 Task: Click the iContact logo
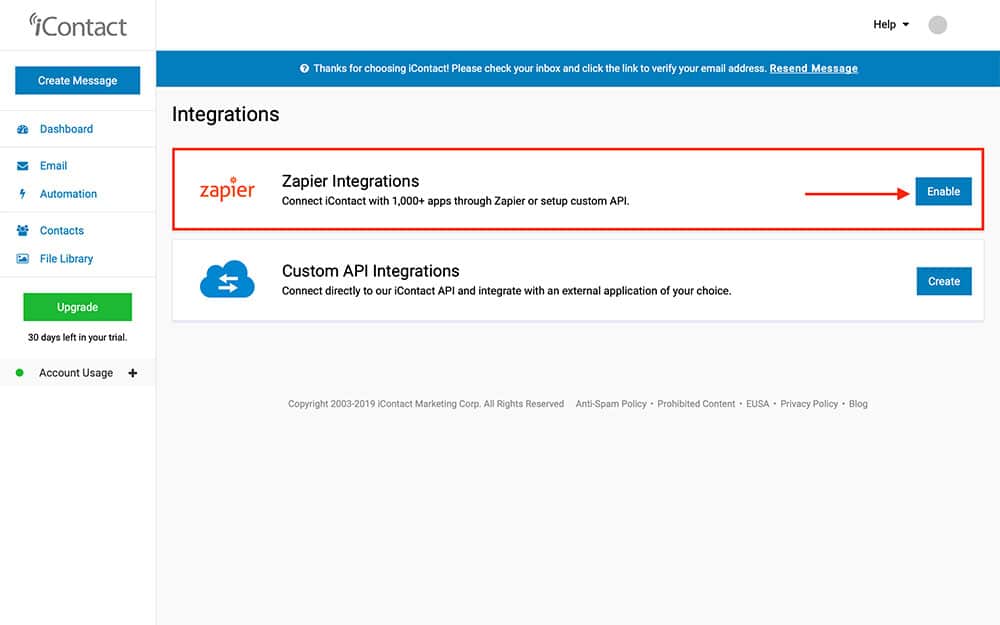click(78, 24)
